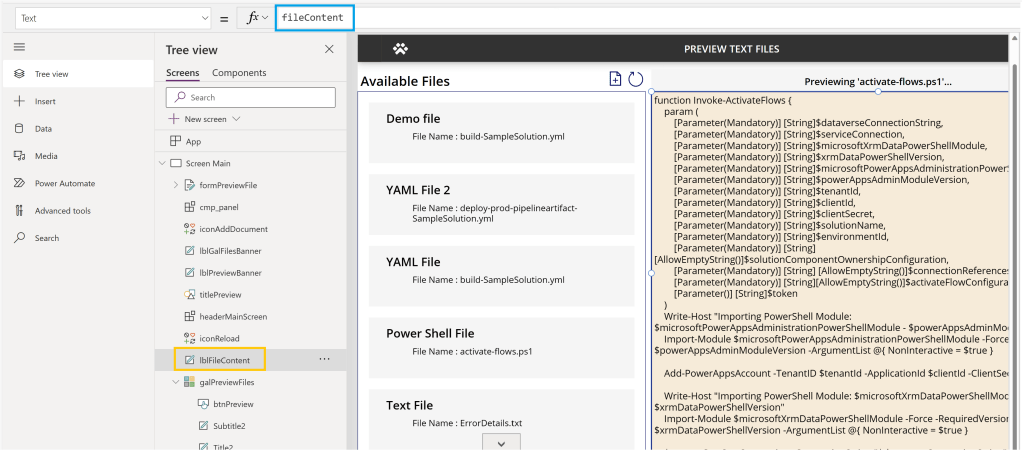Viewport: 1022px width, 450px height.
Task: Open more options for lblFileContent
Action: [324, 359]
